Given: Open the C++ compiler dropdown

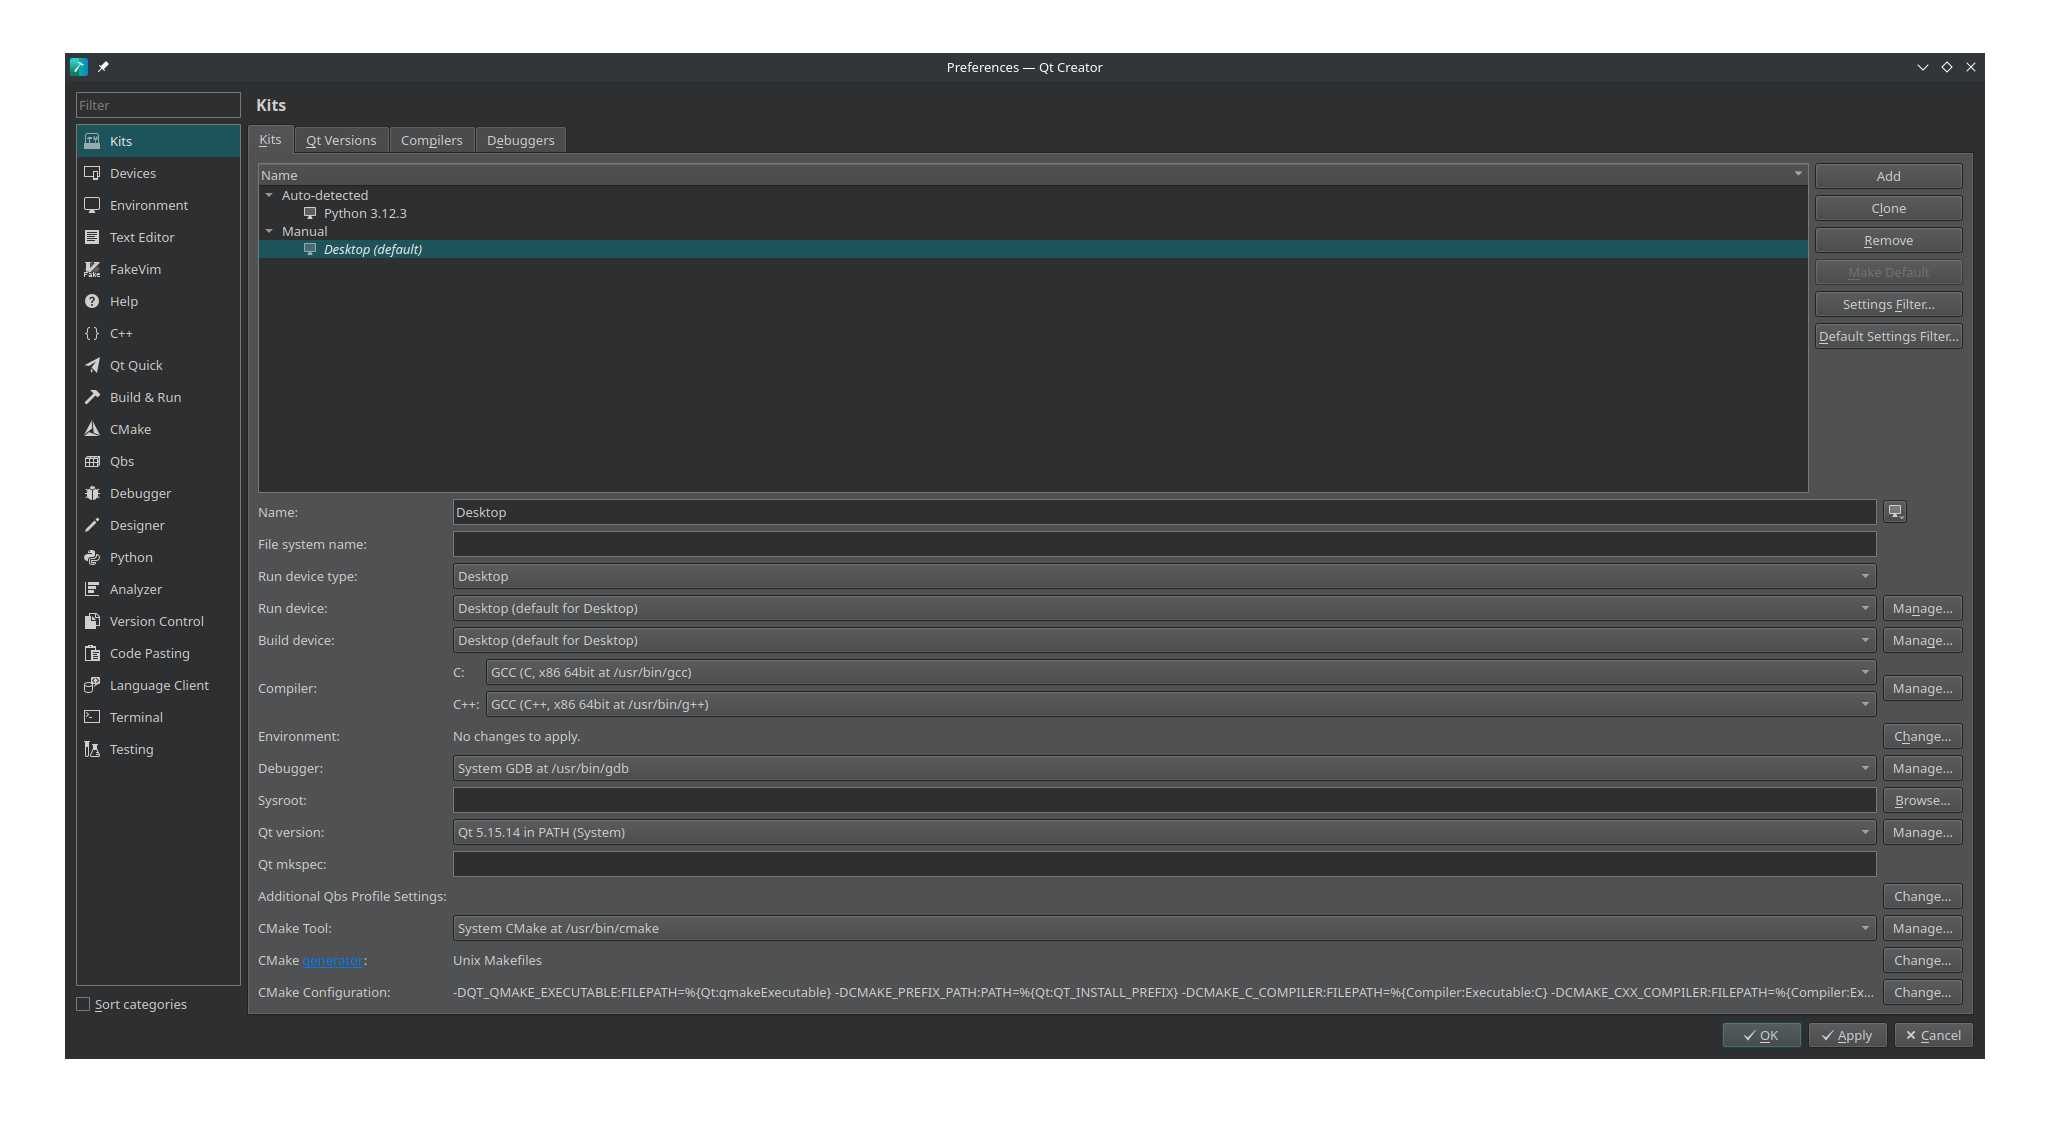Looking at the screenshot, I should [1181, 704].
